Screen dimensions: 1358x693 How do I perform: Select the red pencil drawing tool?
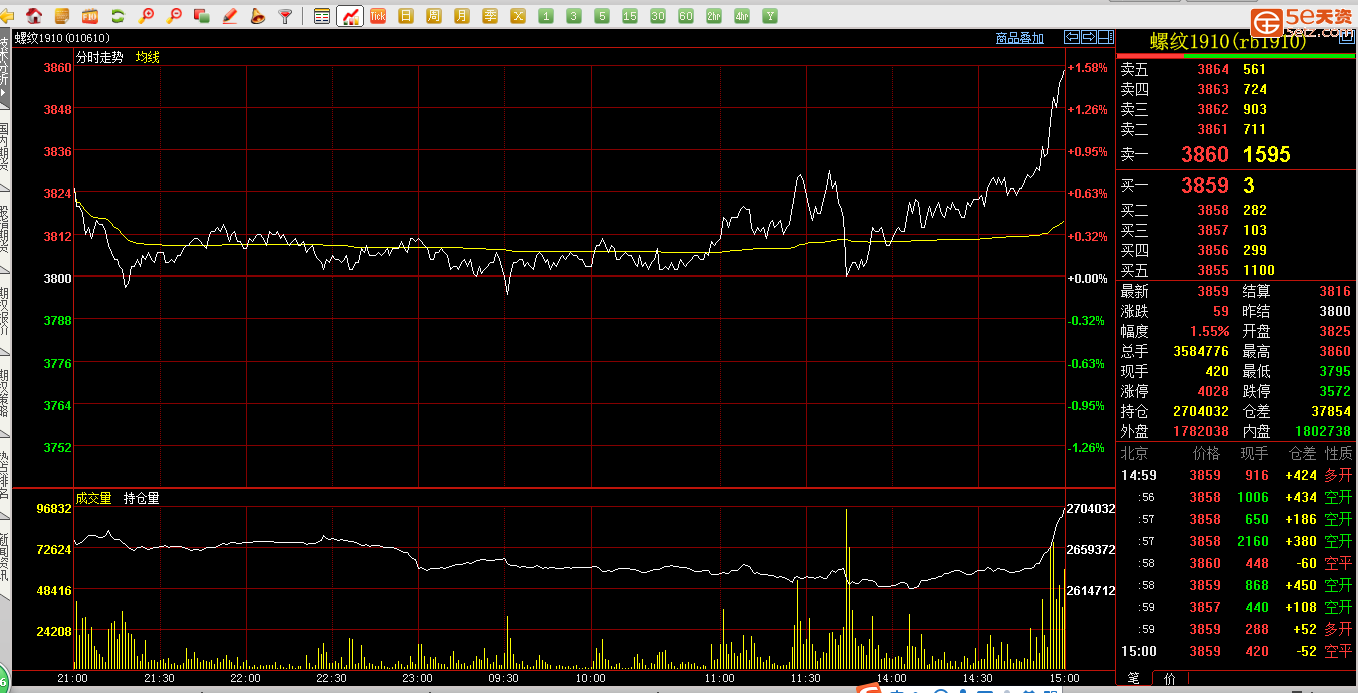pyautogui.click(x=229, y=15)
